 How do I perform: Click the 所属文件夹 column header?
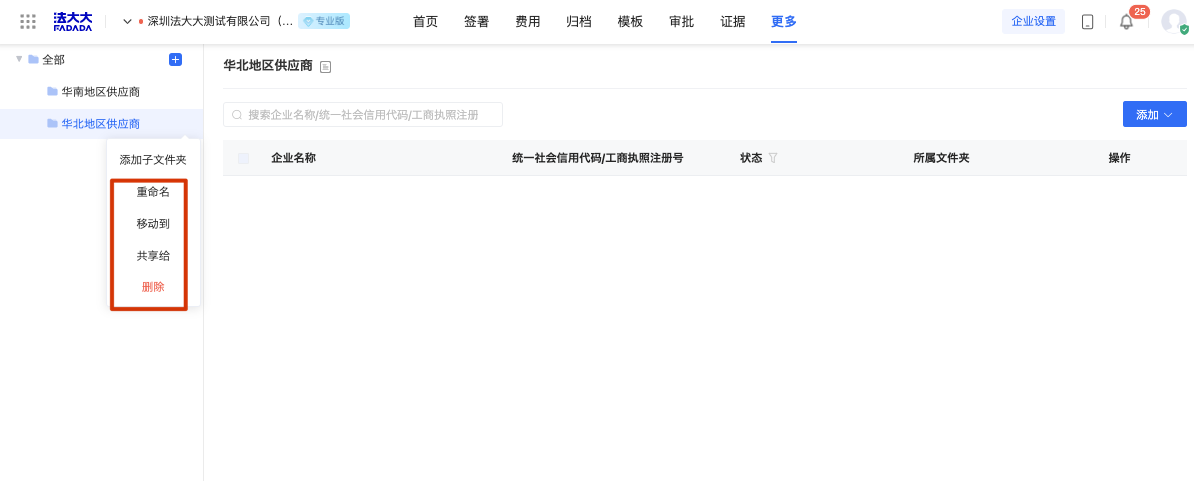point(941,158)
